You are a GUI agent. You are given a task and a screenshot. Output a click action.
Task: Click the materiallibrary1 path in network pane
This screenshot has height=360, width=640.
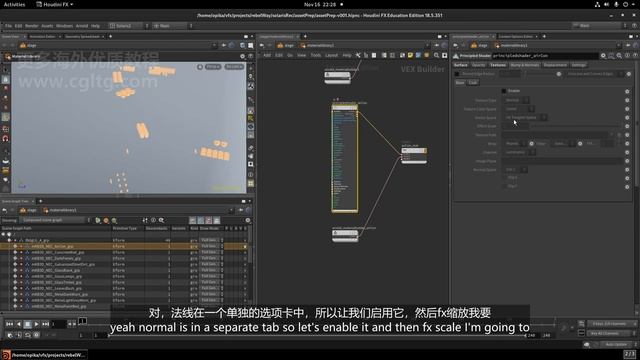pos(317,45)
